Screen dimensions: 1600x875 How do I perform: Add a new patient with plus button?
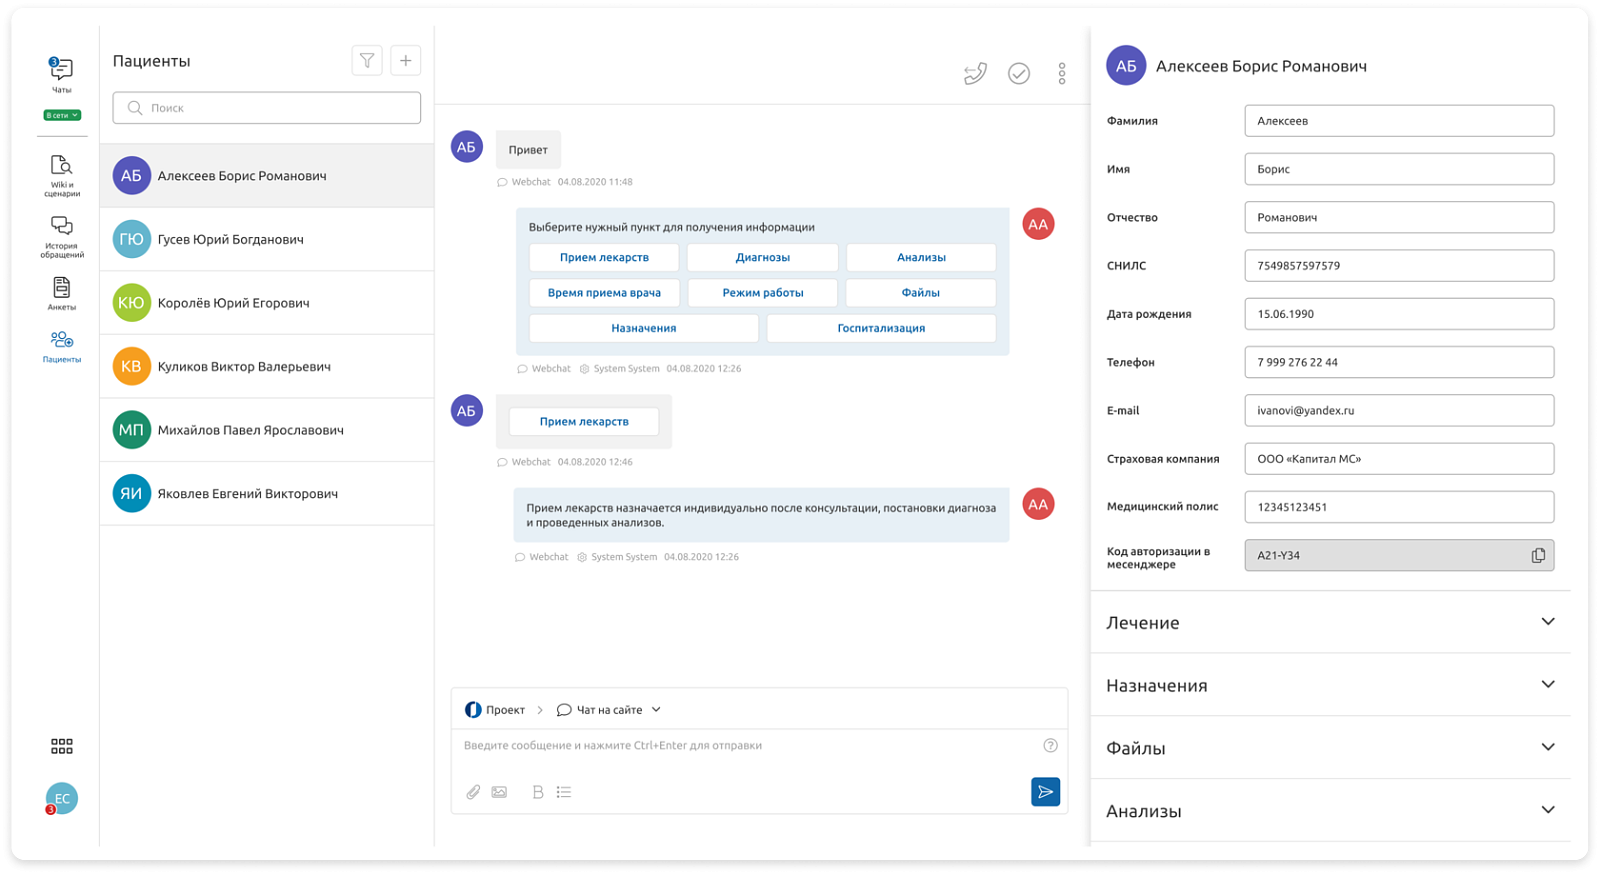click(405, 61)
